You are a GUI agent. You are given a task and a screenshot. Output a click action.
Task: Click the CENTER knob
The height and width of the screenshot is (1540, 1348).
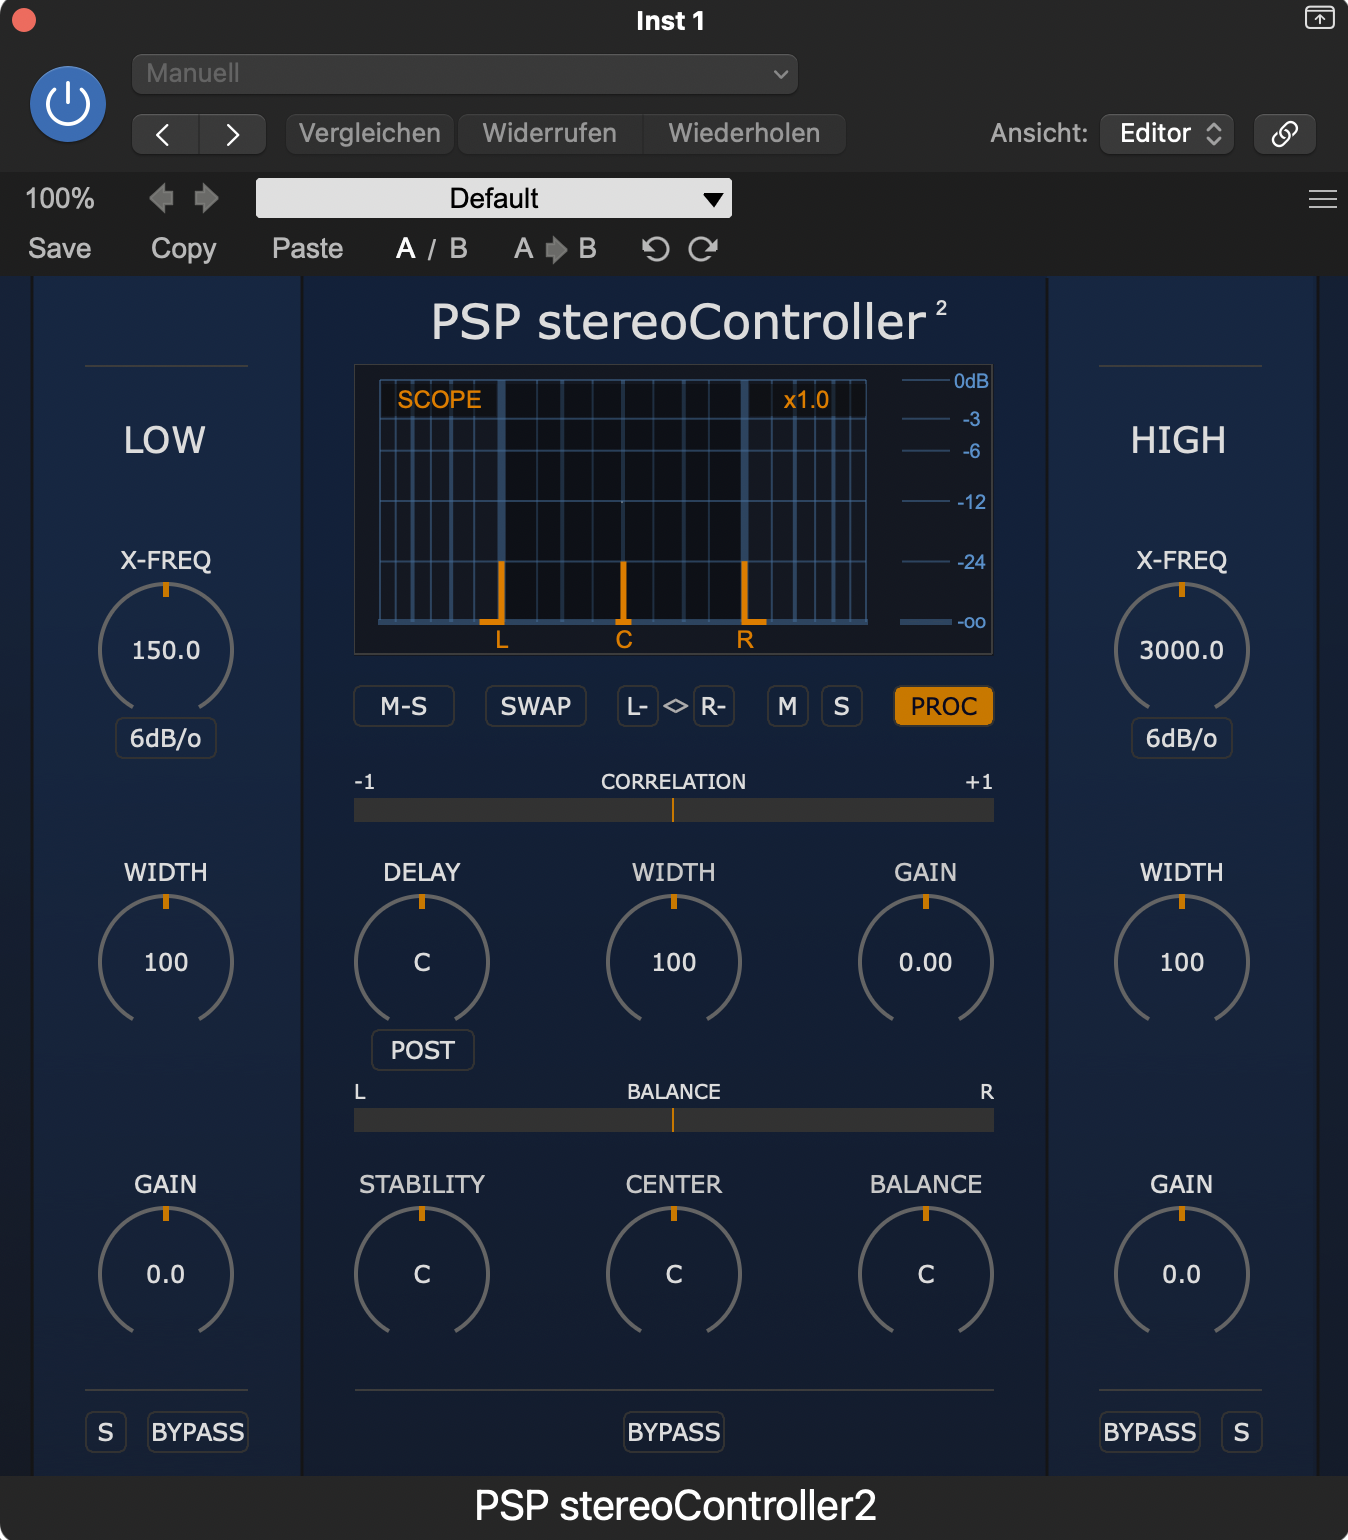[674, 1274]
